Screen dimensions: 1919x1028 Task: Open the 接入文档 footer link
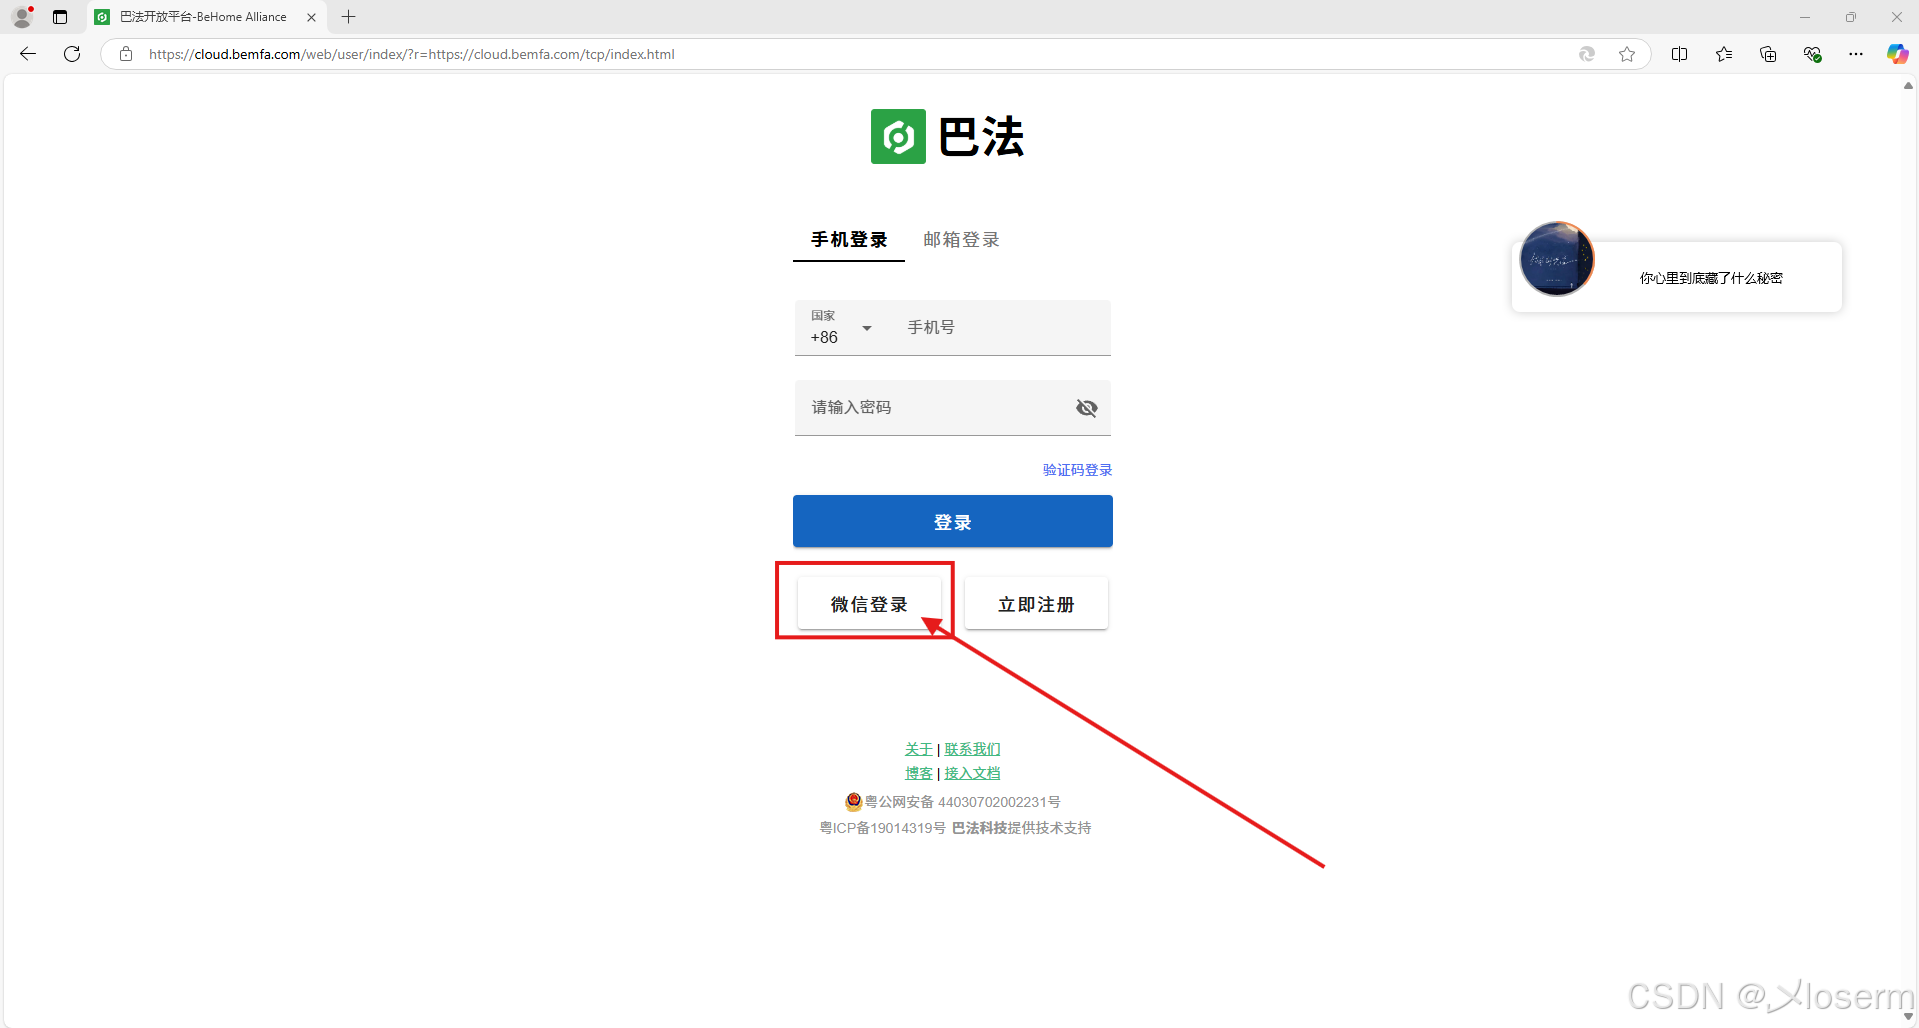972,773
